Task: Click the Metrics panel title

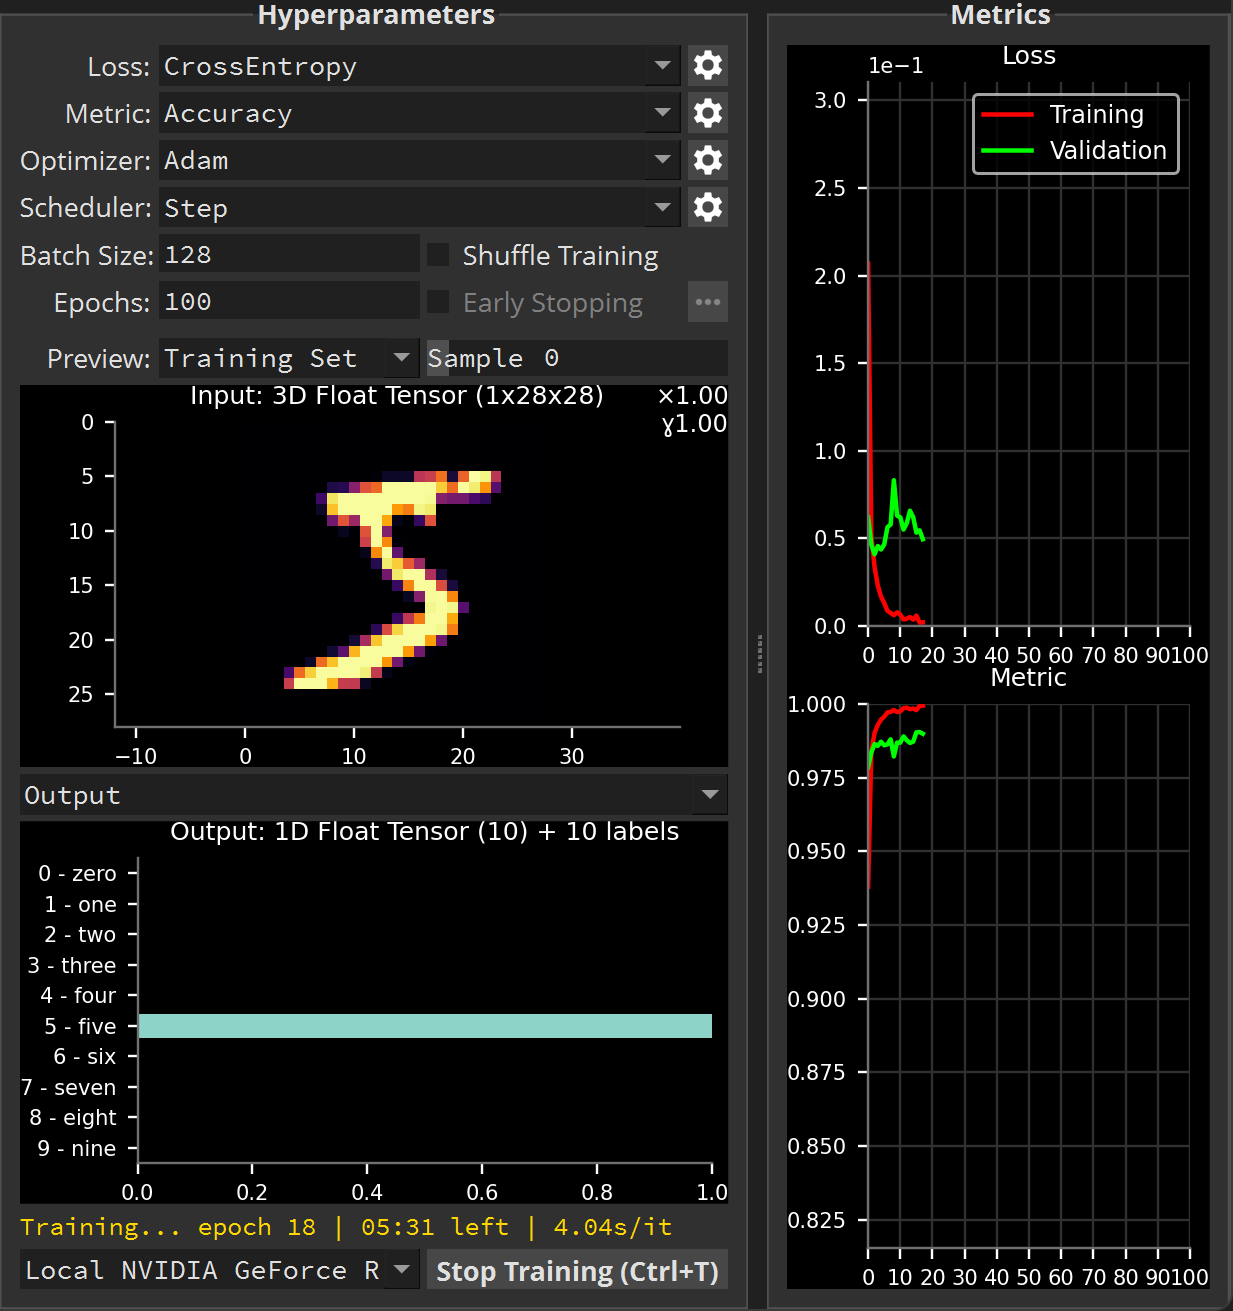Action: (1000, 14)
